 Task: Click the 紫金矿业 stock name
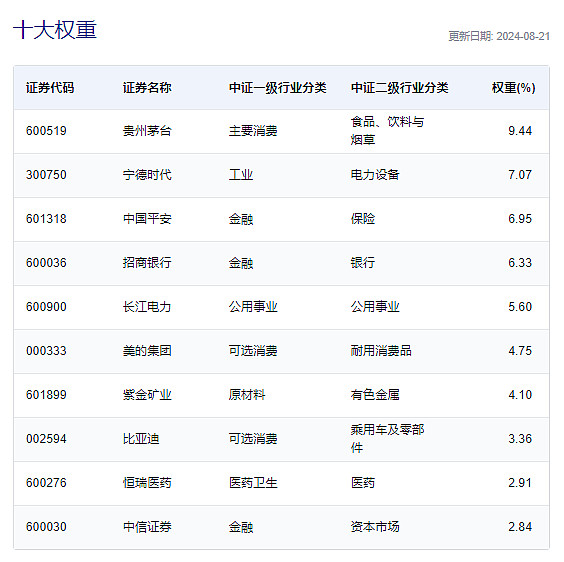click(147, 395)
